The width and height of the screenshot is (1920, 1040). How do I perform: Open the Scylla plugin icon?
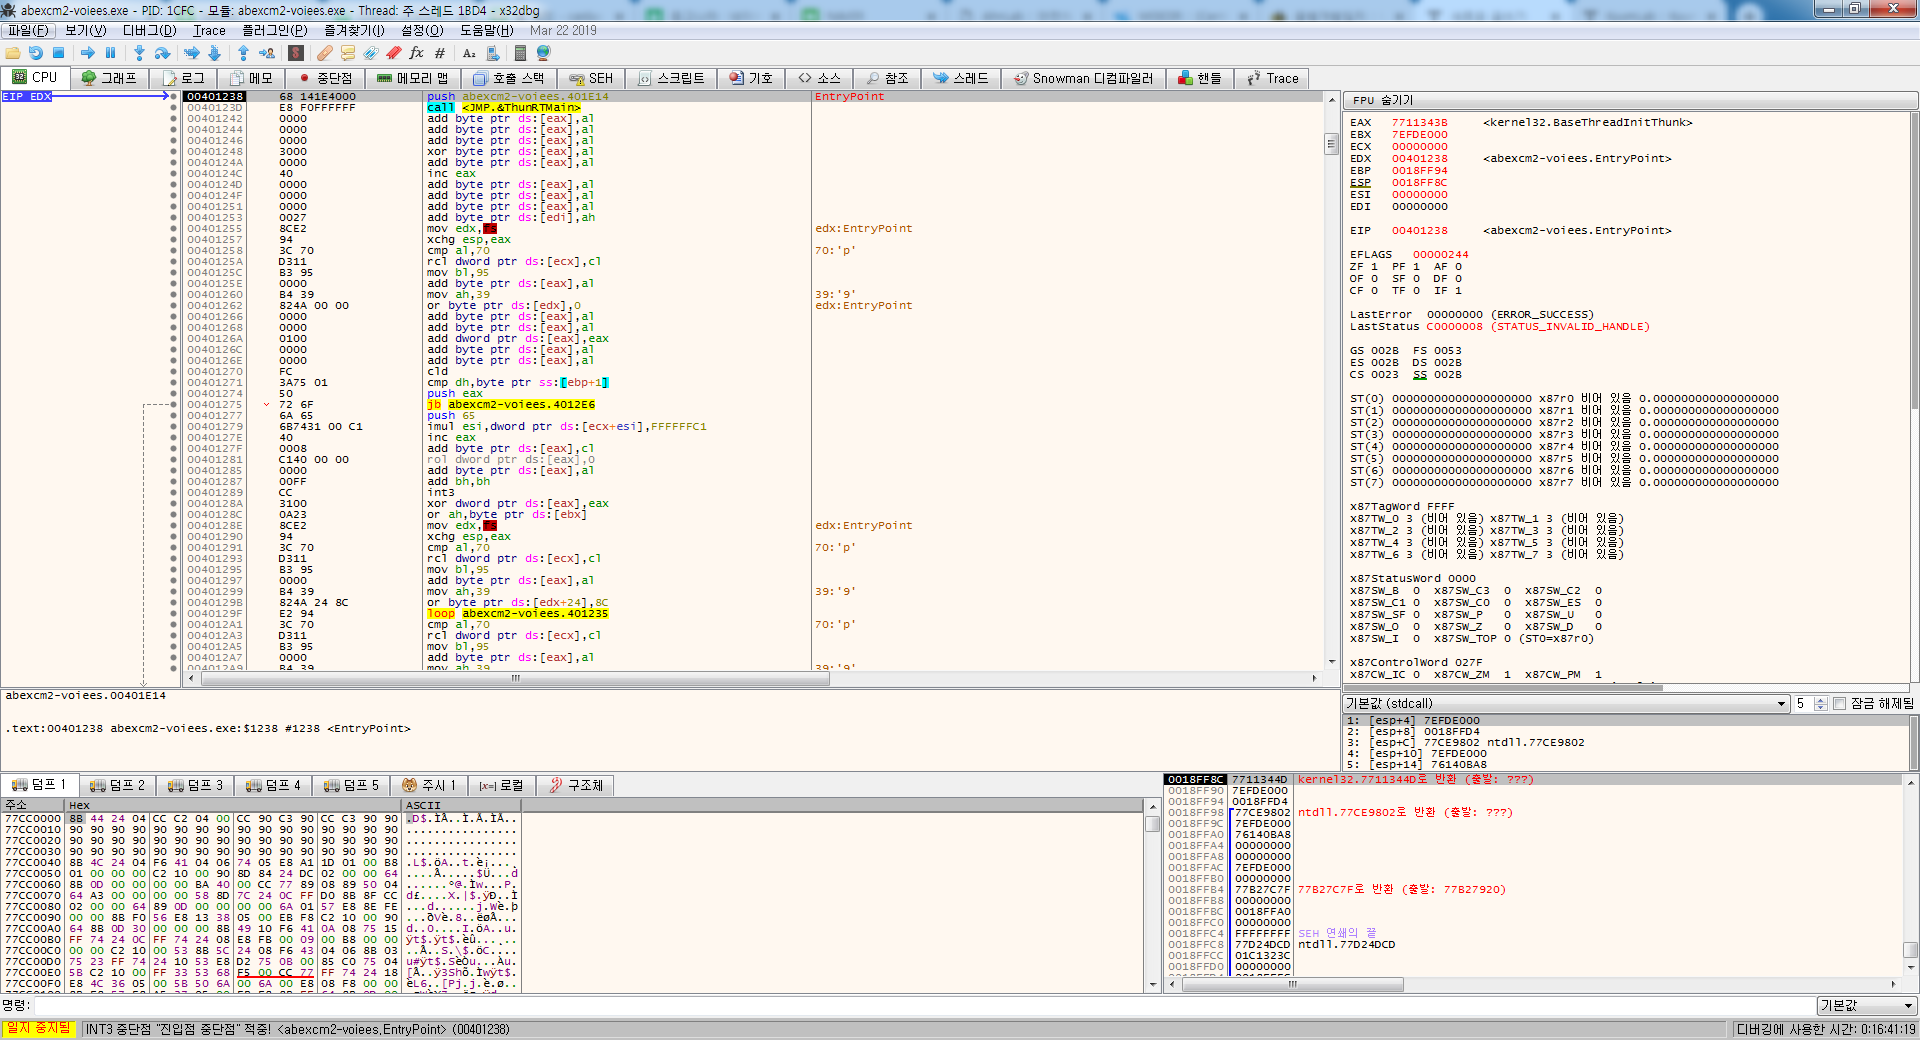coord(296,53)
